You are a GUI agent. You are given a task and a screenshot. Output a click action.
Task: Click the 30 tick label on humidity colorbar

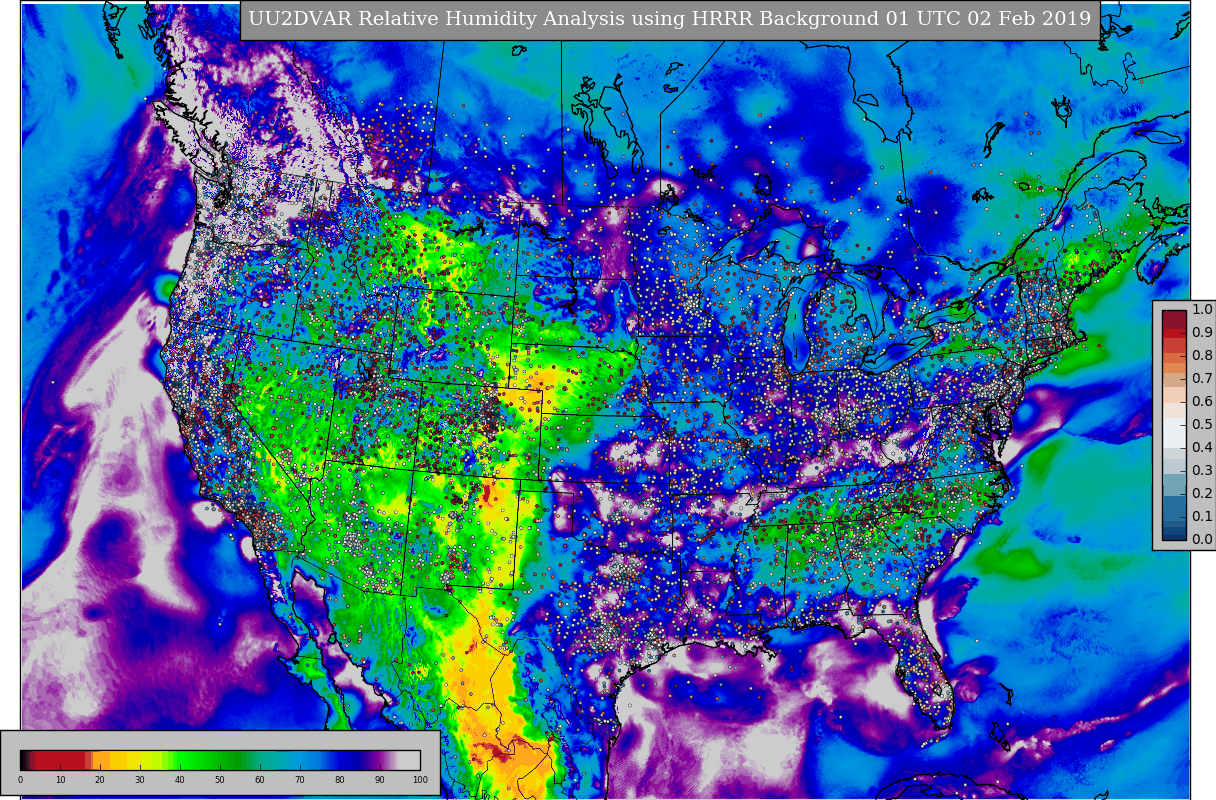click(x=140, y=780)
